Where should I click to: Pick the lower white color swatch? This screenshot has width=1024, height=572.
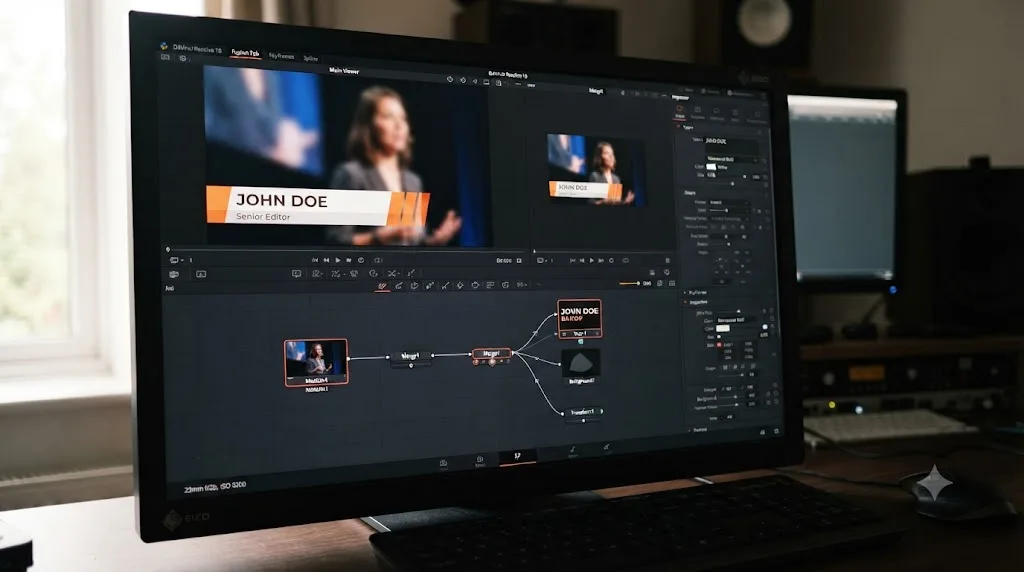[x=723, y=328]
